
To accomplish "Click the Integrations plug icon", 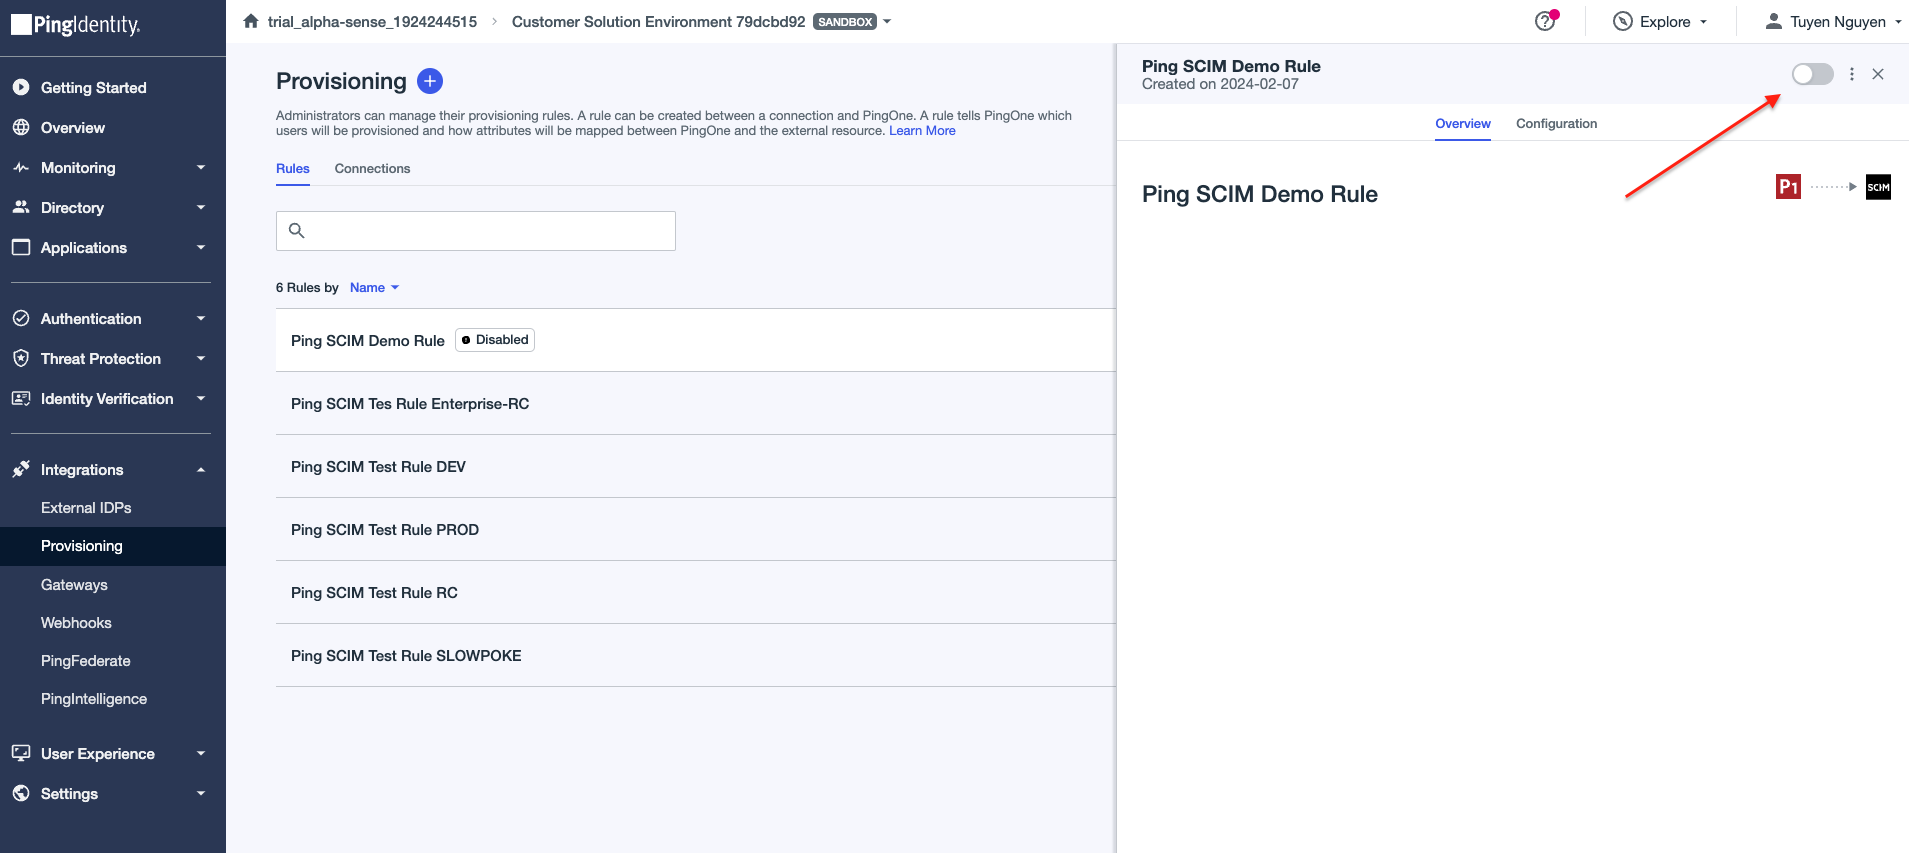I will (x=21, y=469).
